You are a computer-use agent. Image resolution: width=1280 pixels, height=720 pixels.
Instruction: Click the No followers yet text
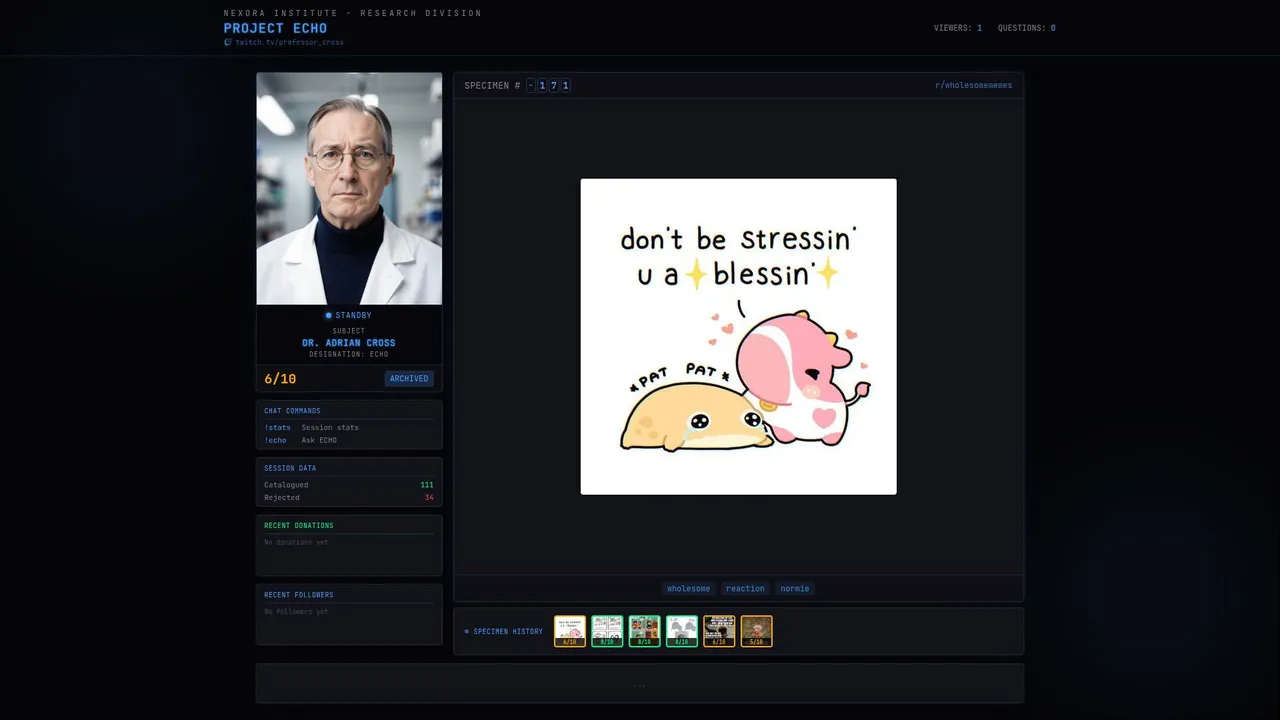point(296,611)
